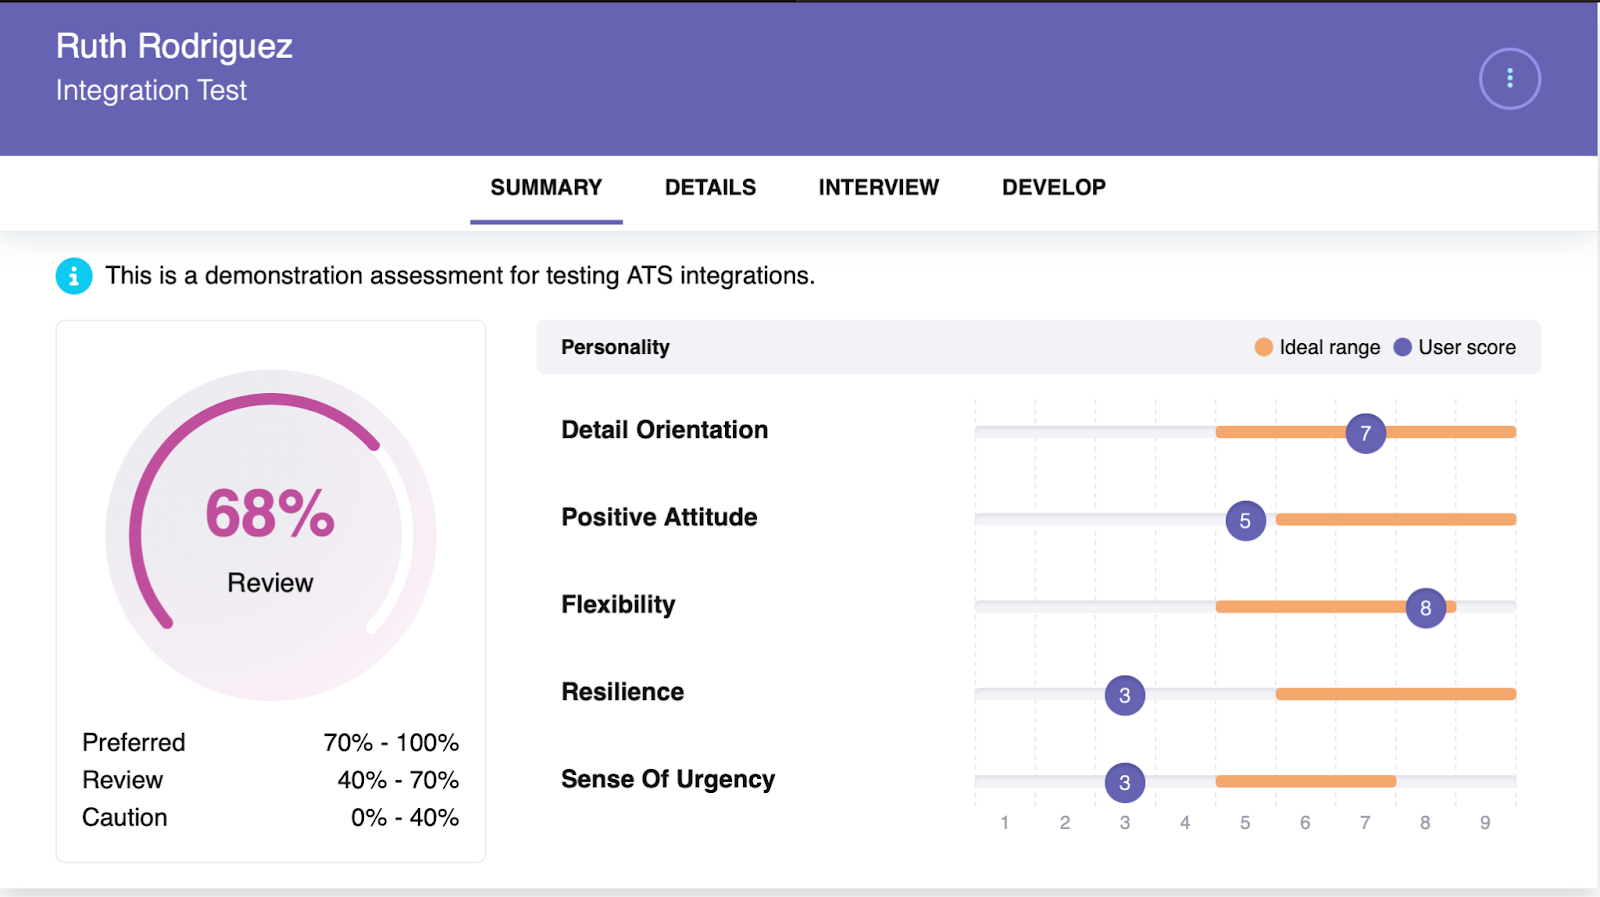Image resolution: width=1600 pixels, height=897 pixels.
Task: Click Flexibility score marker 8
Action: (1425, 608)
